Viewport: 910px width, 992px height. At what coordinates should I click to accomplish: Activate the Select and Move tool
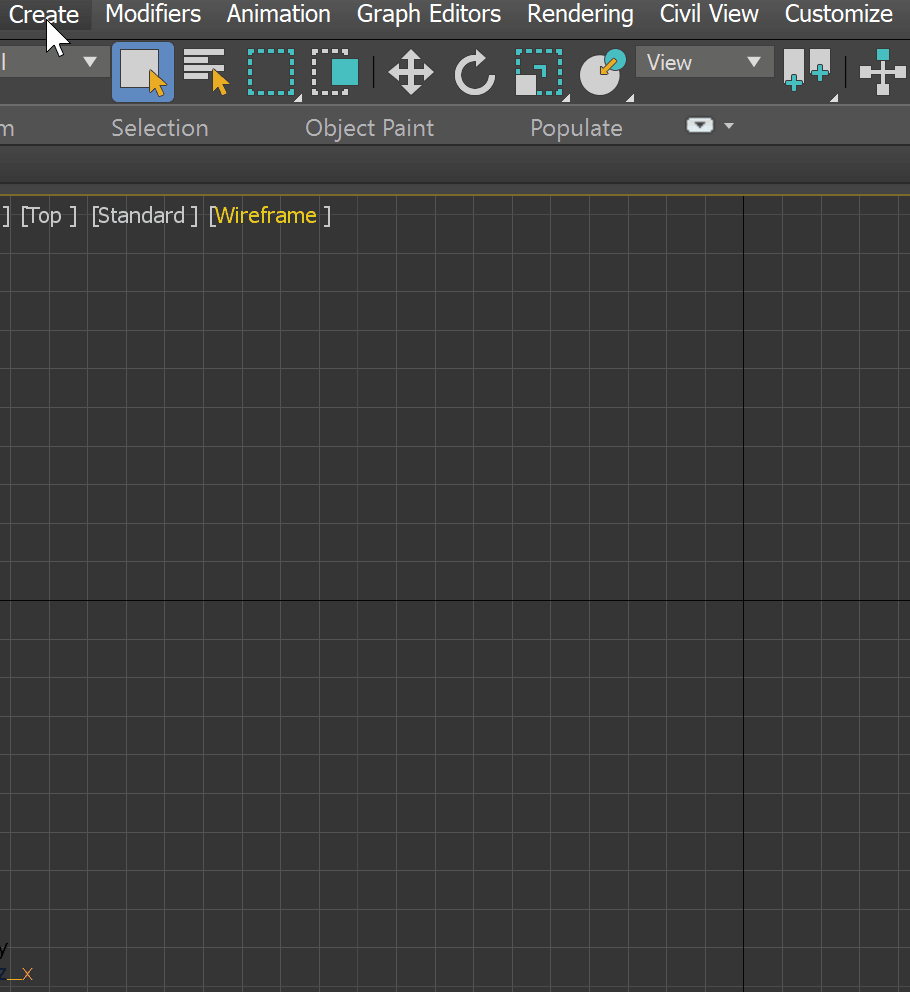coord(410,71)
